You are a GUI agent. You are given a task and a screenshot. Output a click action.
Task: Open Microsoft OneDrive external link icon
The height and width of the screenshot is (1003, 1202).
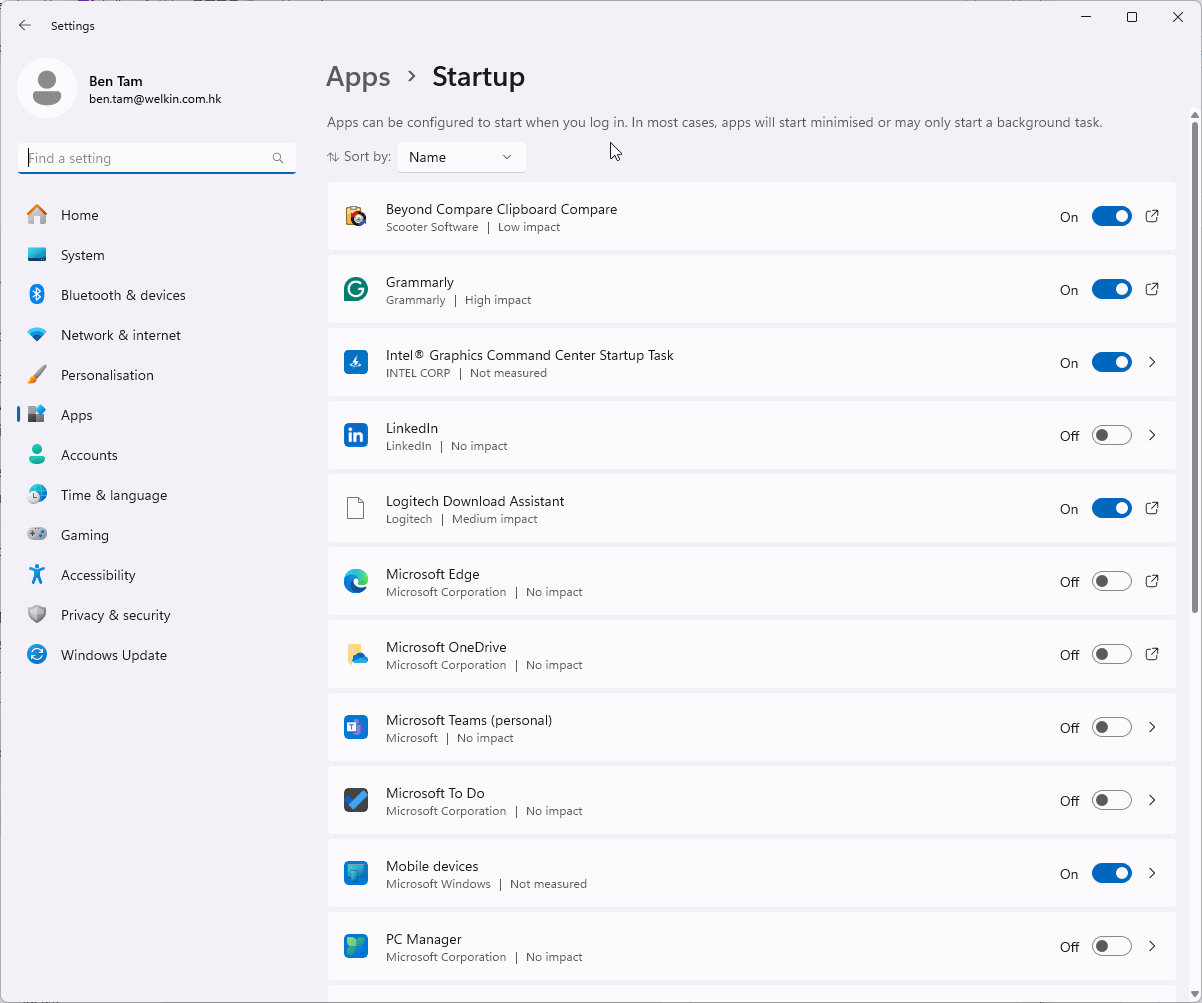pos(1152,654)
